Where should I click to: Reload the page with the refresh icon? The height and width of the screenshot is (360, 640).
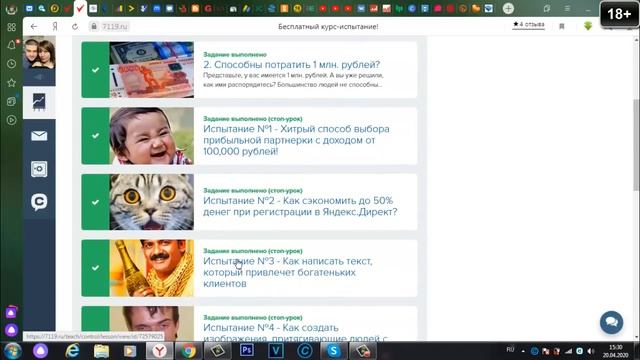75,27
